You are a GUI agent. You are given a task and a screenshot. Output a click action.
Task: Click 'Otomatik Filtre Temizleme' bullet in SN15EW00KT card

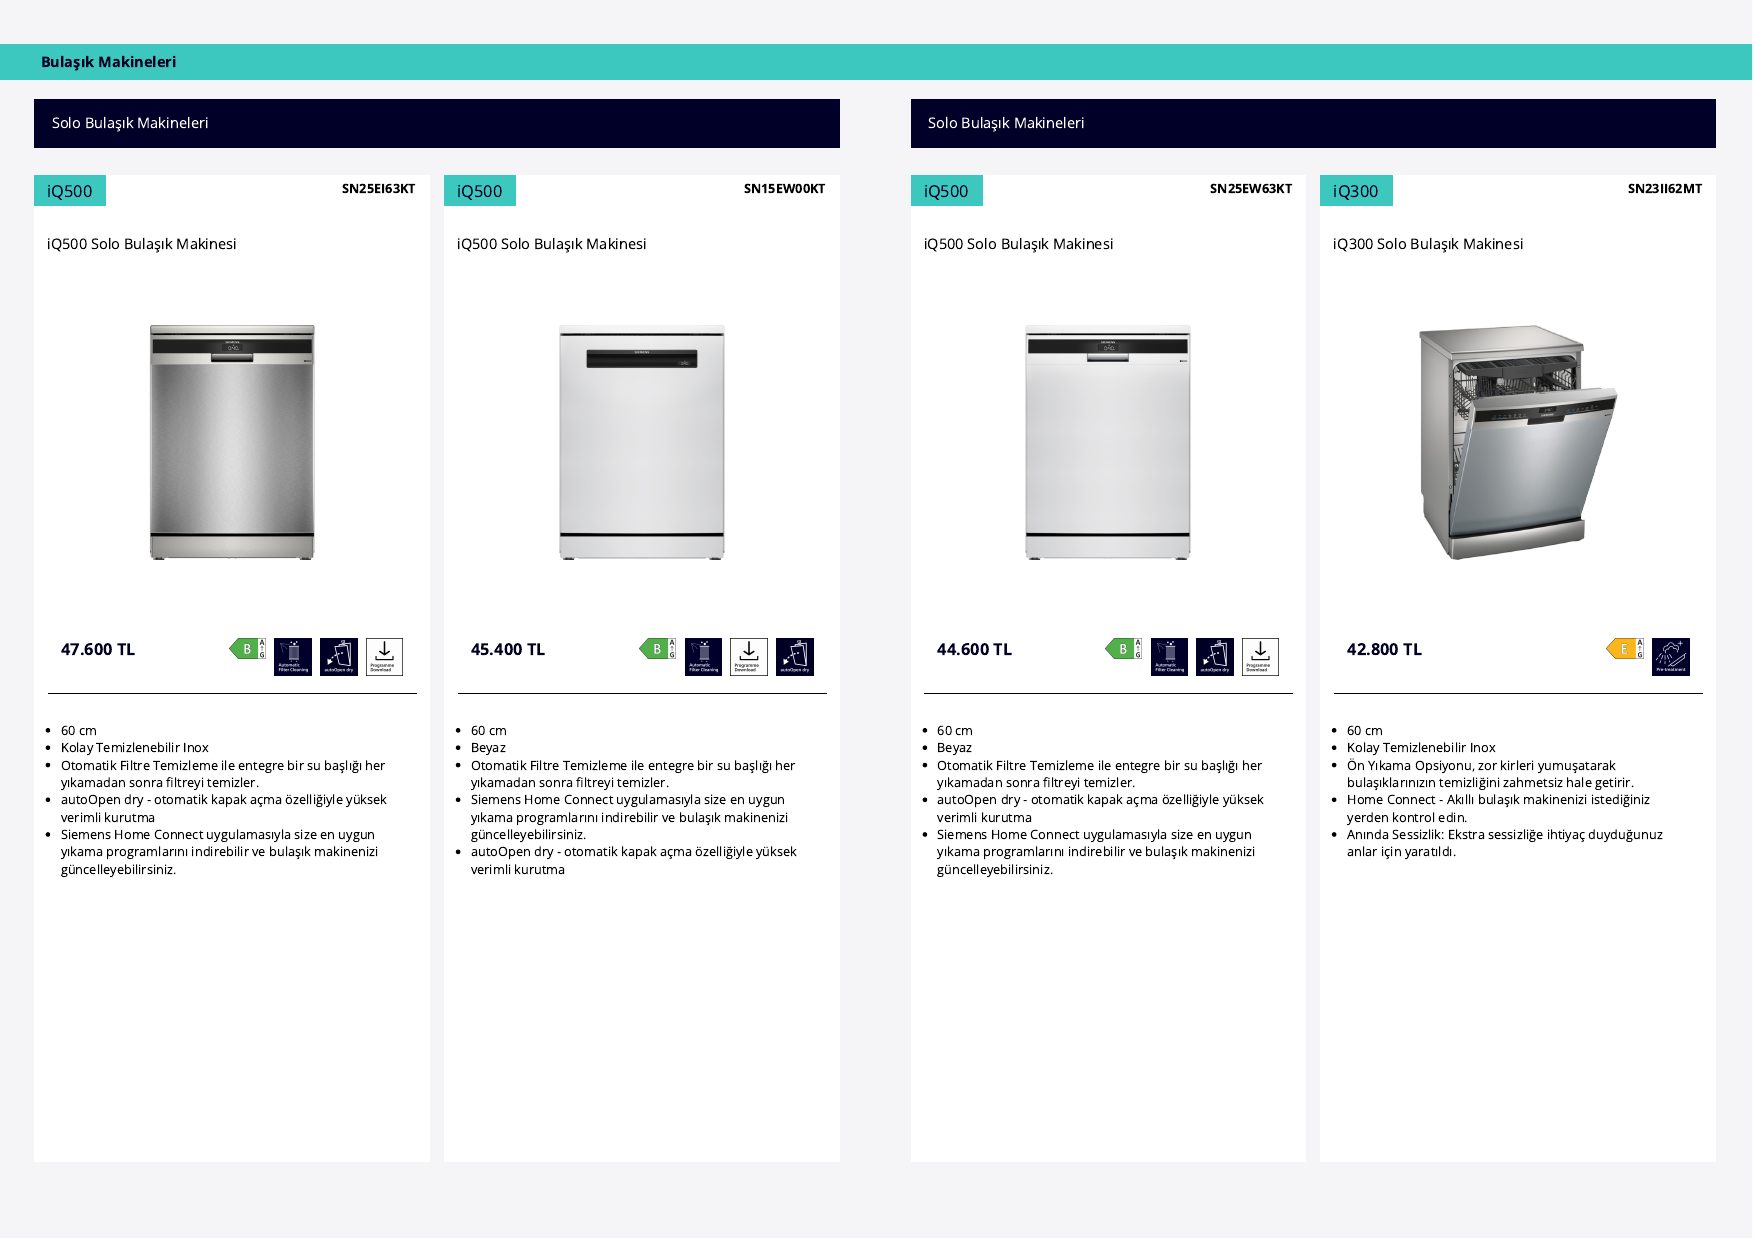click(633, 774)
